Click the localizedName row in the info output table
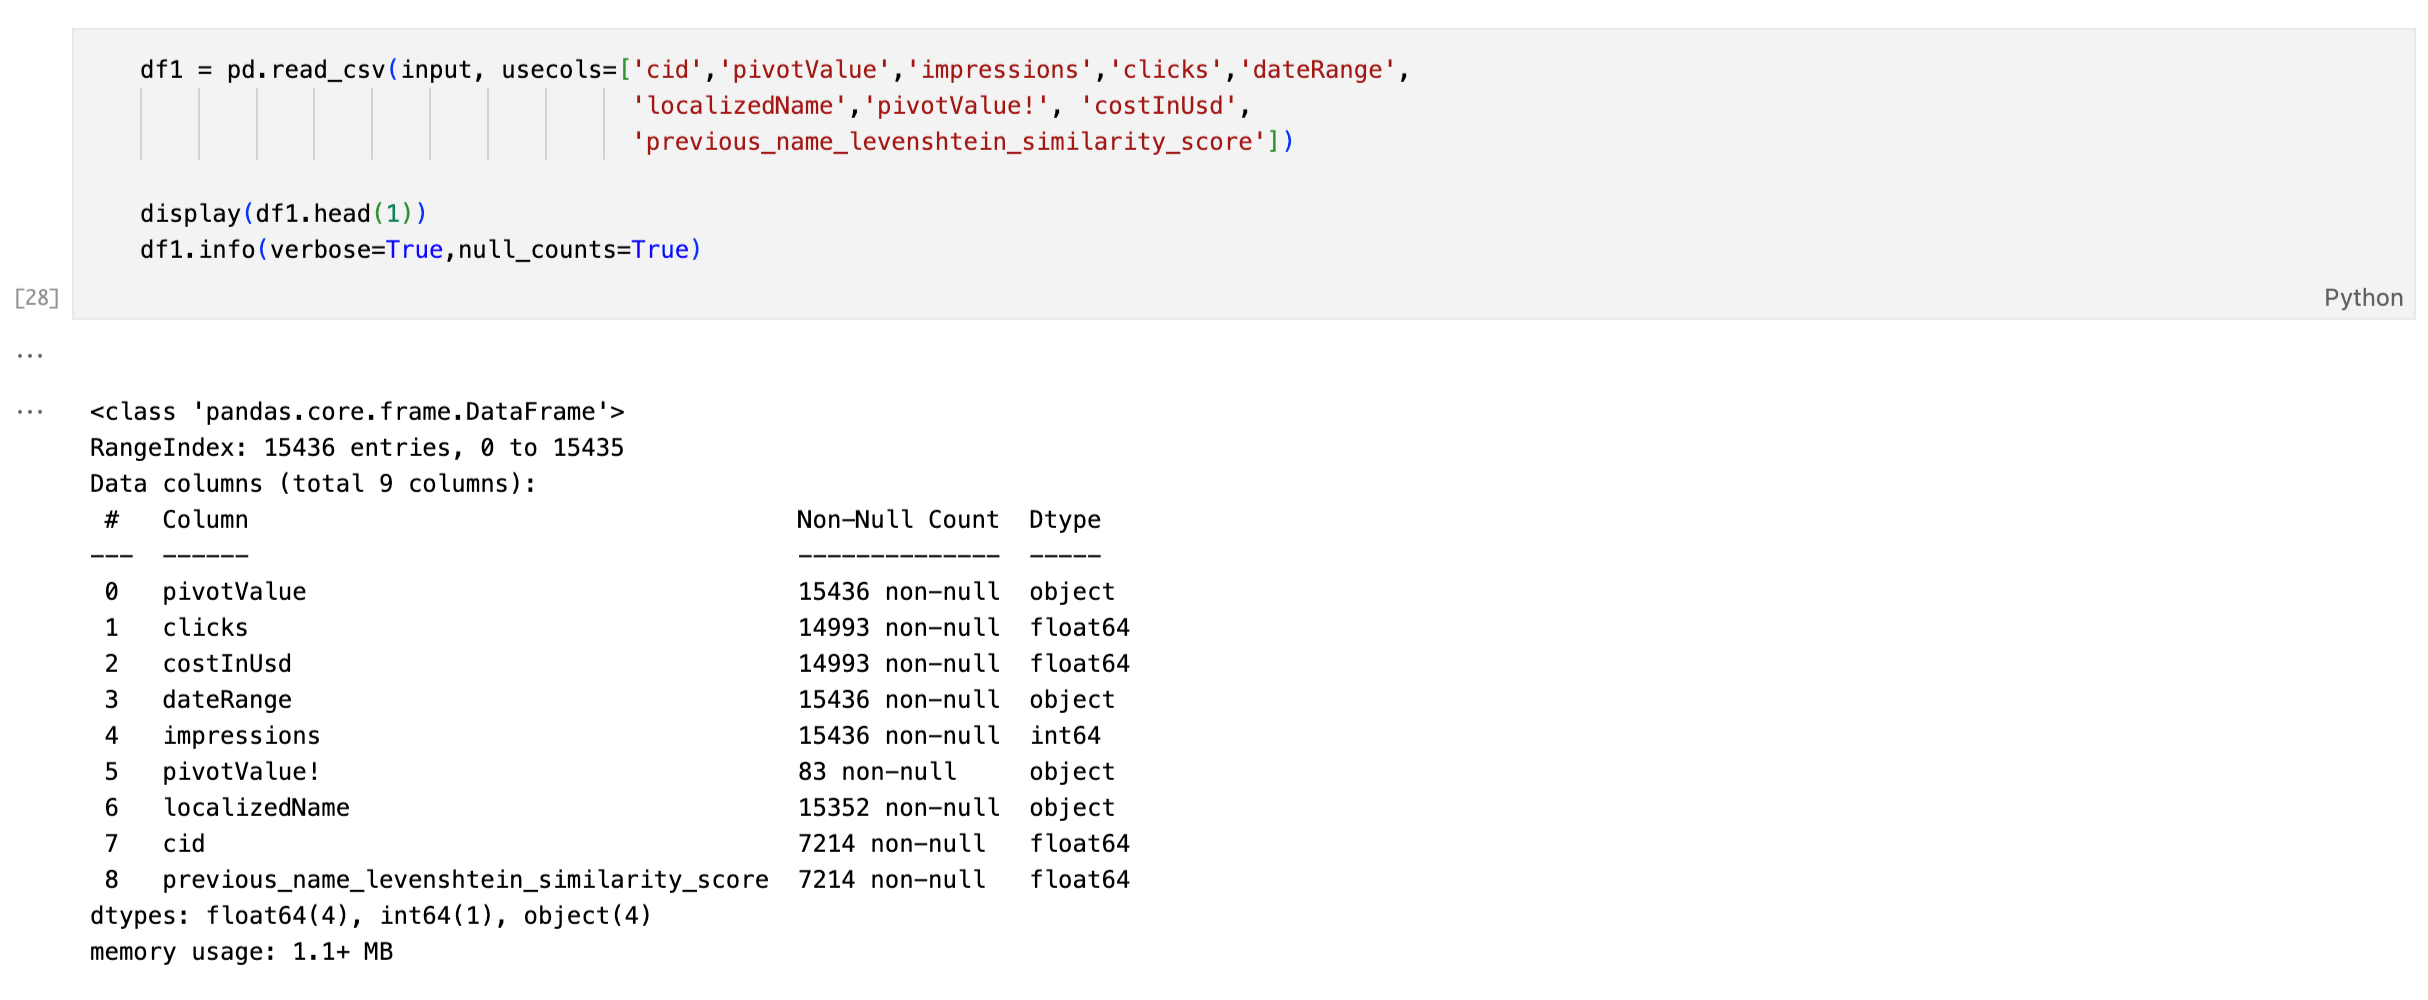 click(256, 808)
